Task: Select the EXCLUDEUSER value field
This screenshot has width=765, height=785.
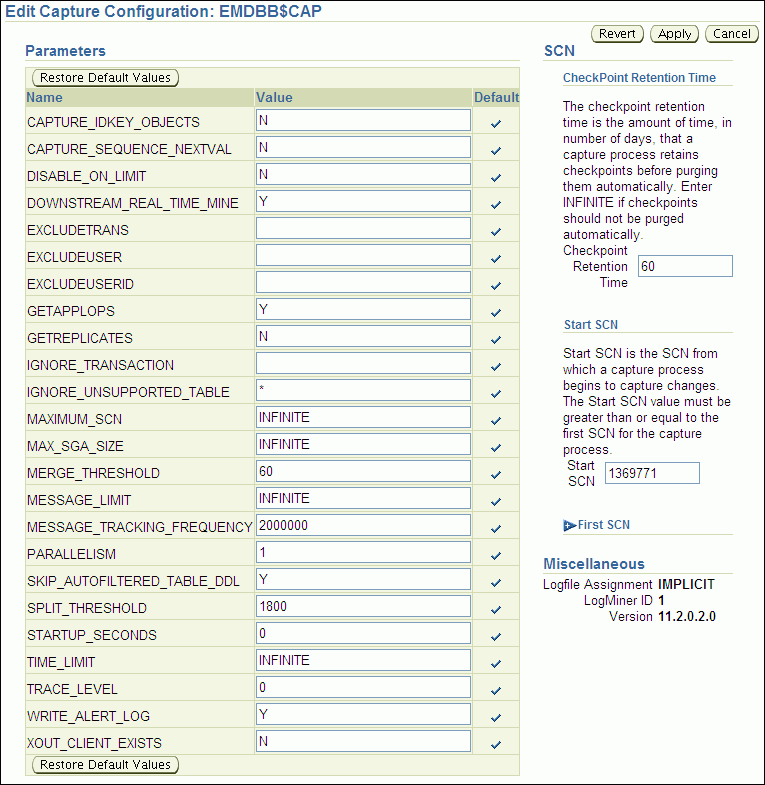Action: [363, 255]
